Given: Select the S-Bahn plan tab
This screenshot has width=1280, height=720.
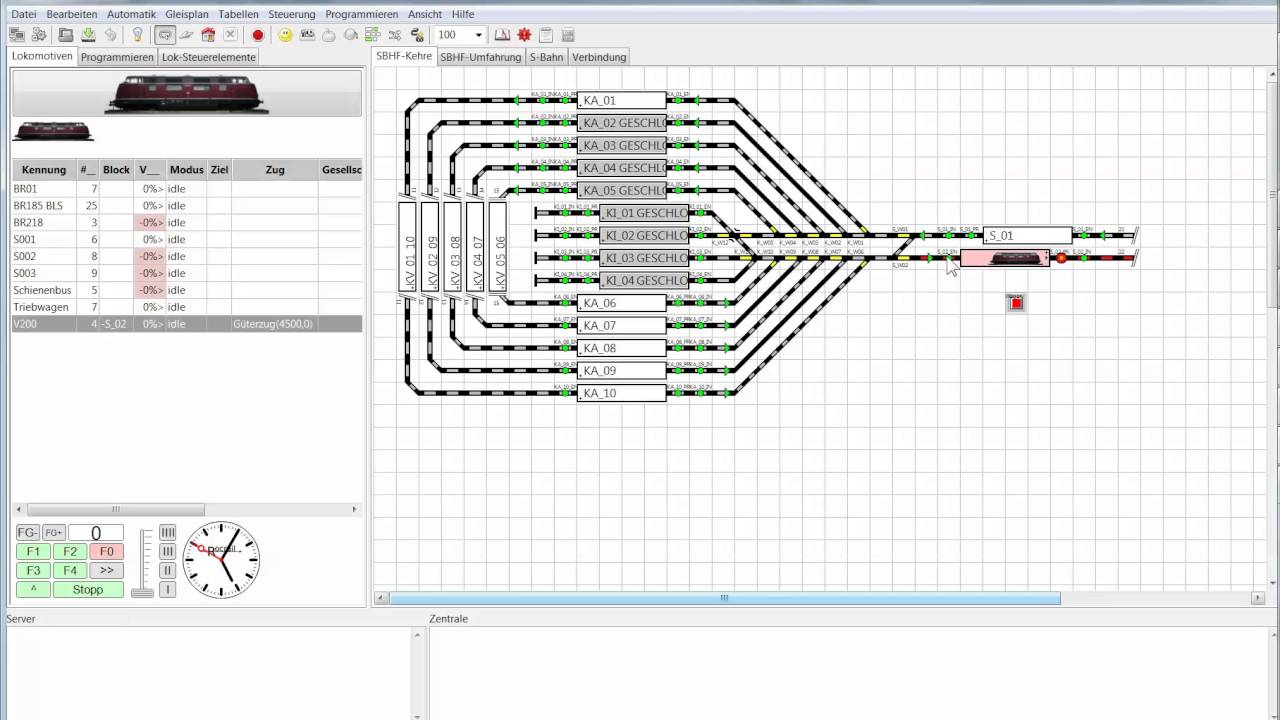Looking at the screenshot, I should point(547,57).
